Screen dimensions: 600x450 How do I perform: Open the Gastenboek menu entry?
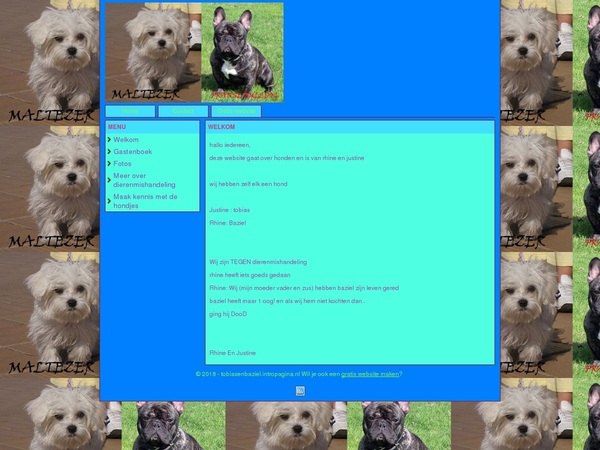coord(132,152)
